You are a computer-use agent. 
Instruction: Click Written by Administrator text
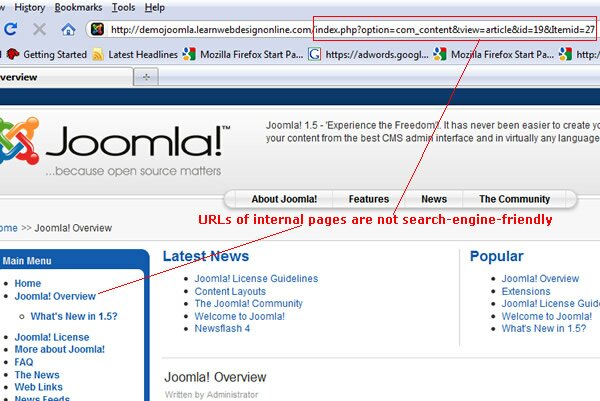pyautogui.click(x=212, y=394)
